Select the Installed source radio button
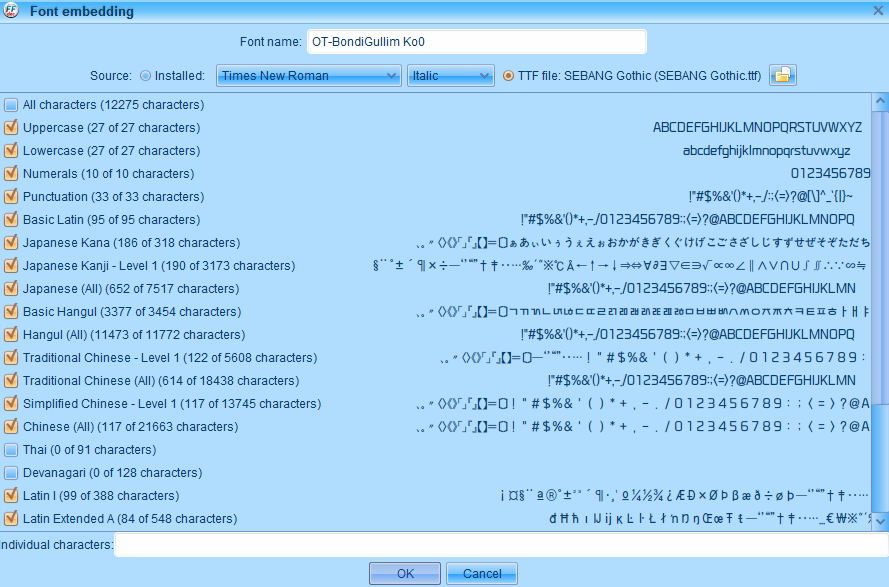 146,75
